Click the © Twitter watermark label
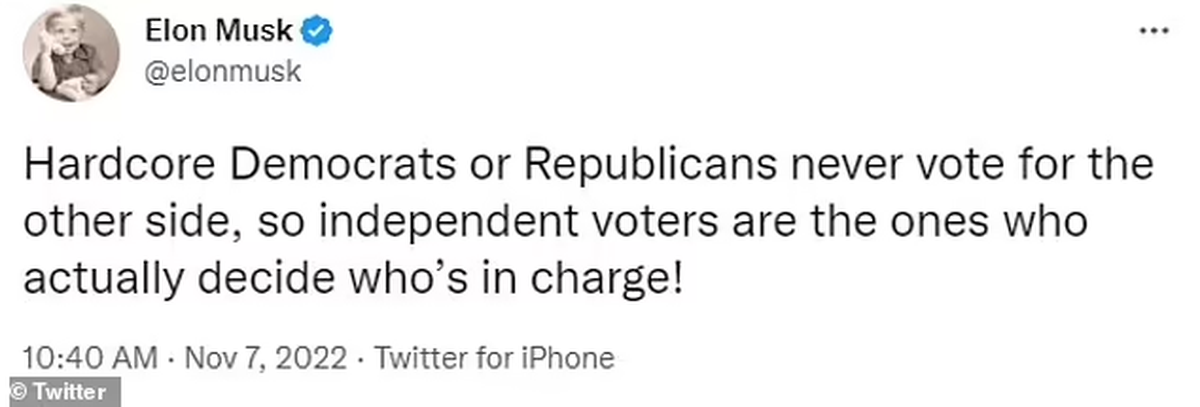Viewport: 1200px width, 407px height. tap(60, 392)
